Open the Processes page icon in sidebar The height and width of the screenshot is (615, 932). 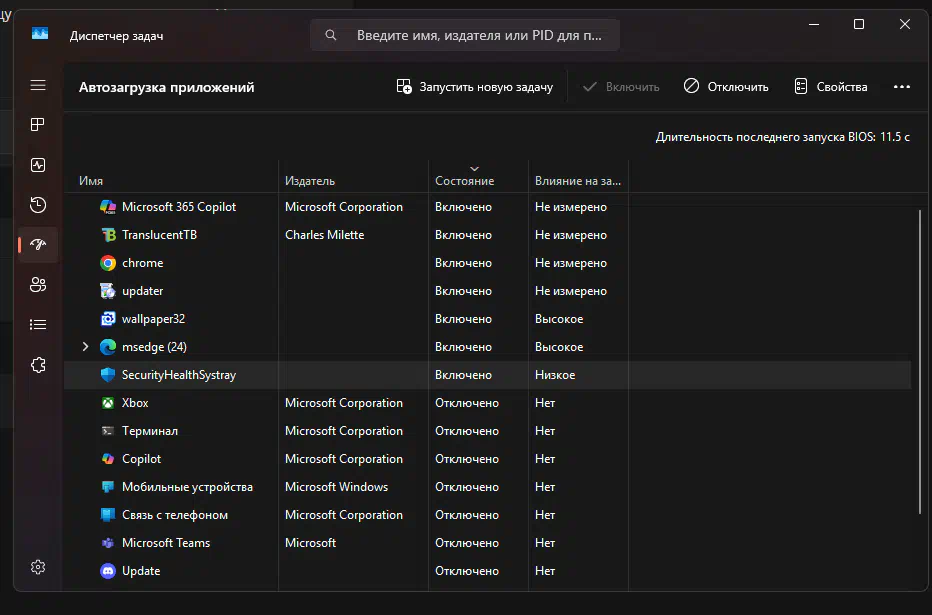[x=38, y=125]
